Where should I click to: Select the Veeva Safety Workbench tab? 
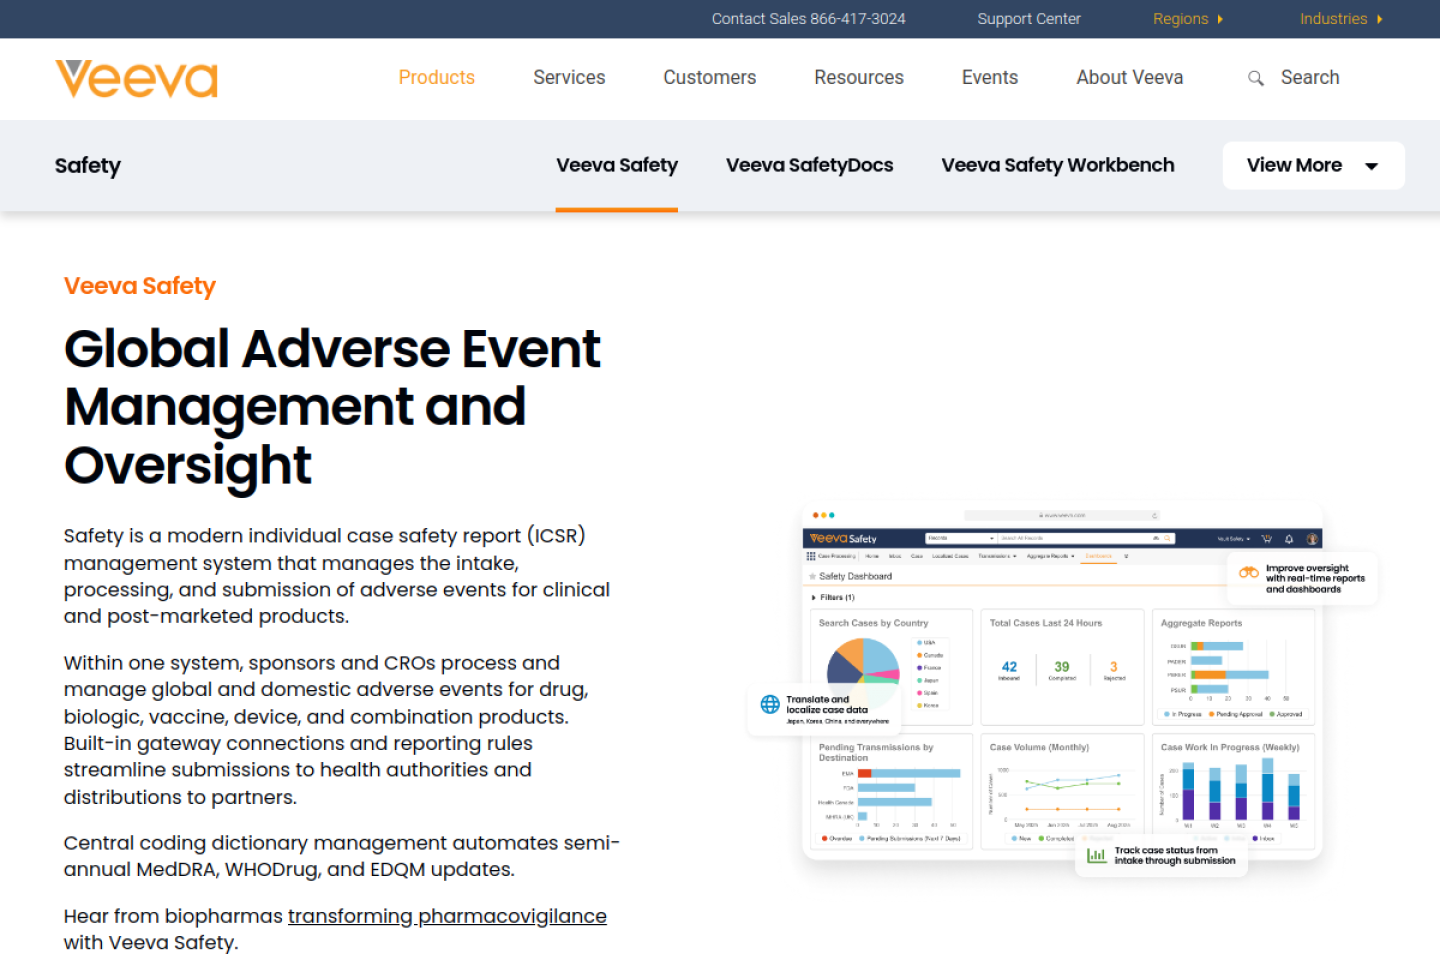(1058, 165)
